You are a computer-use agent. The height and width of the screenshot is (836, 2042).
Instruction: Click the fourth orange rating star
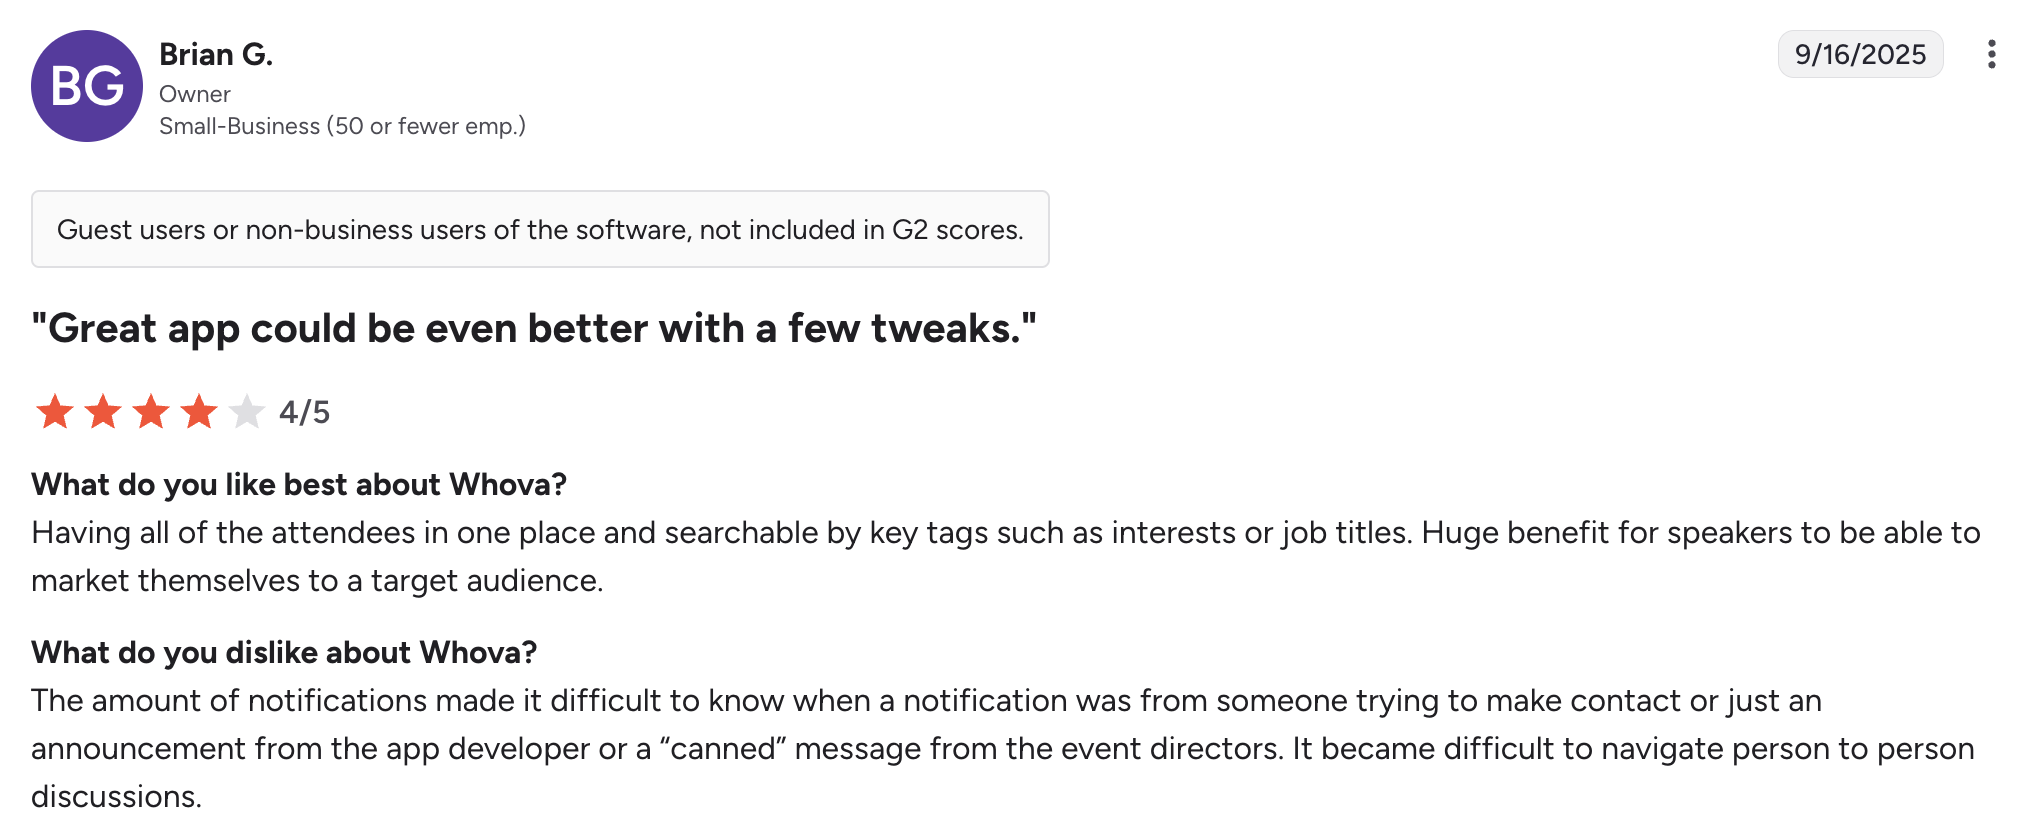(199, 411)
